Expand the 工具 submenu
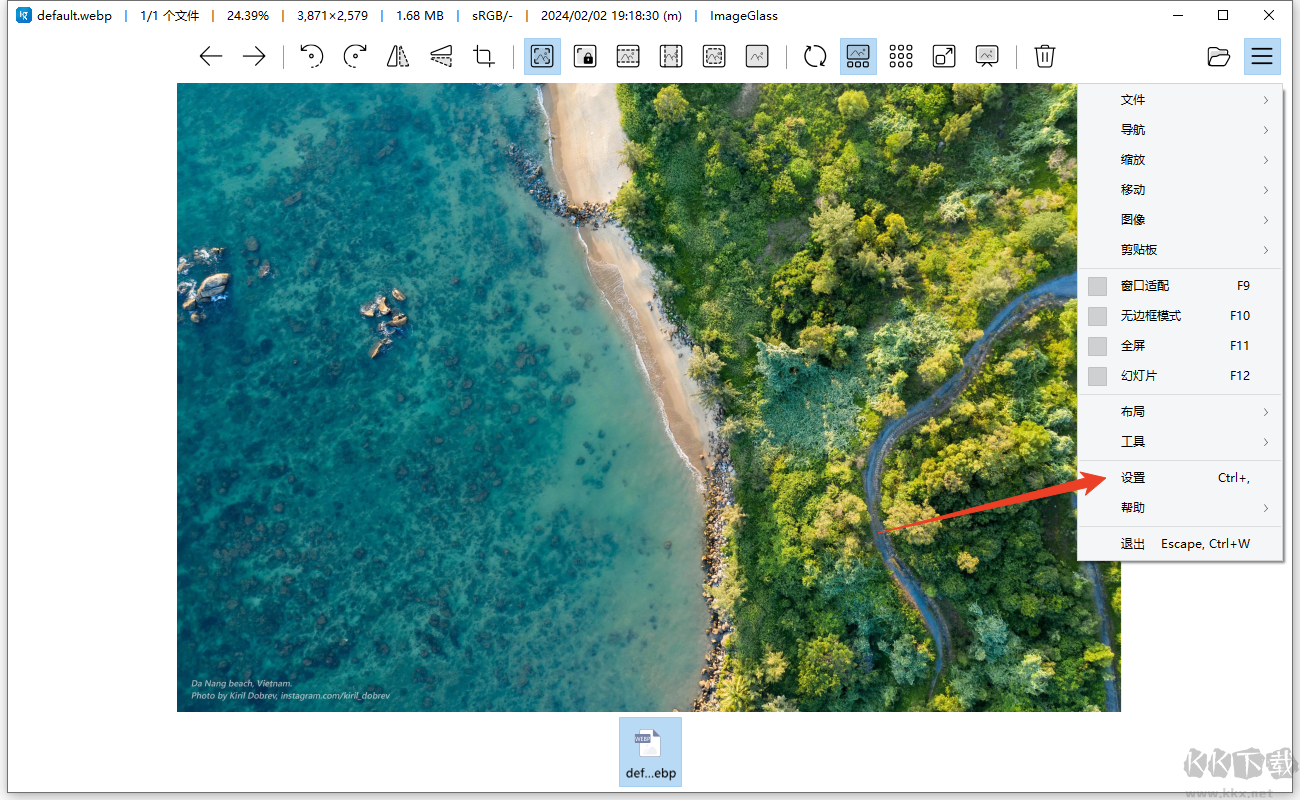 coord(1180,442)
